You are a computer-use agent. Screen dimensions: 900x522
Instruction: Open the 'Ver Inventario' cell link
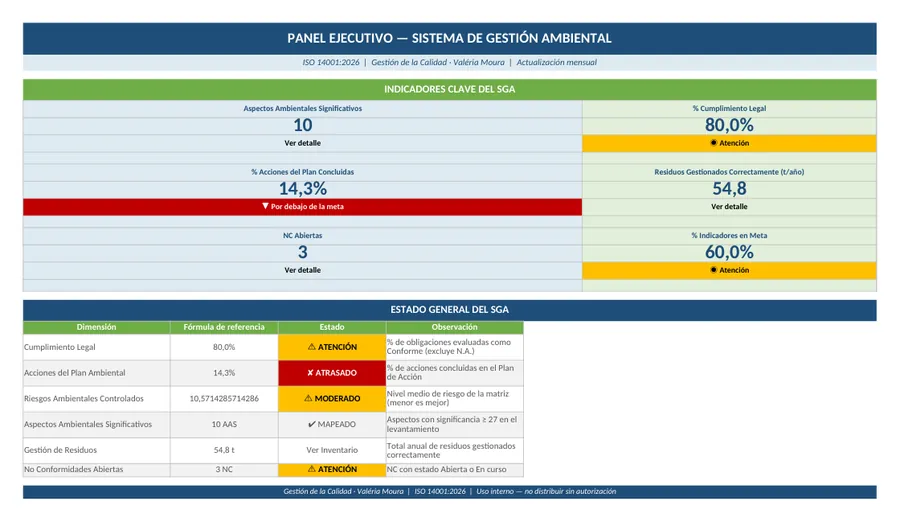pos(332,451)
